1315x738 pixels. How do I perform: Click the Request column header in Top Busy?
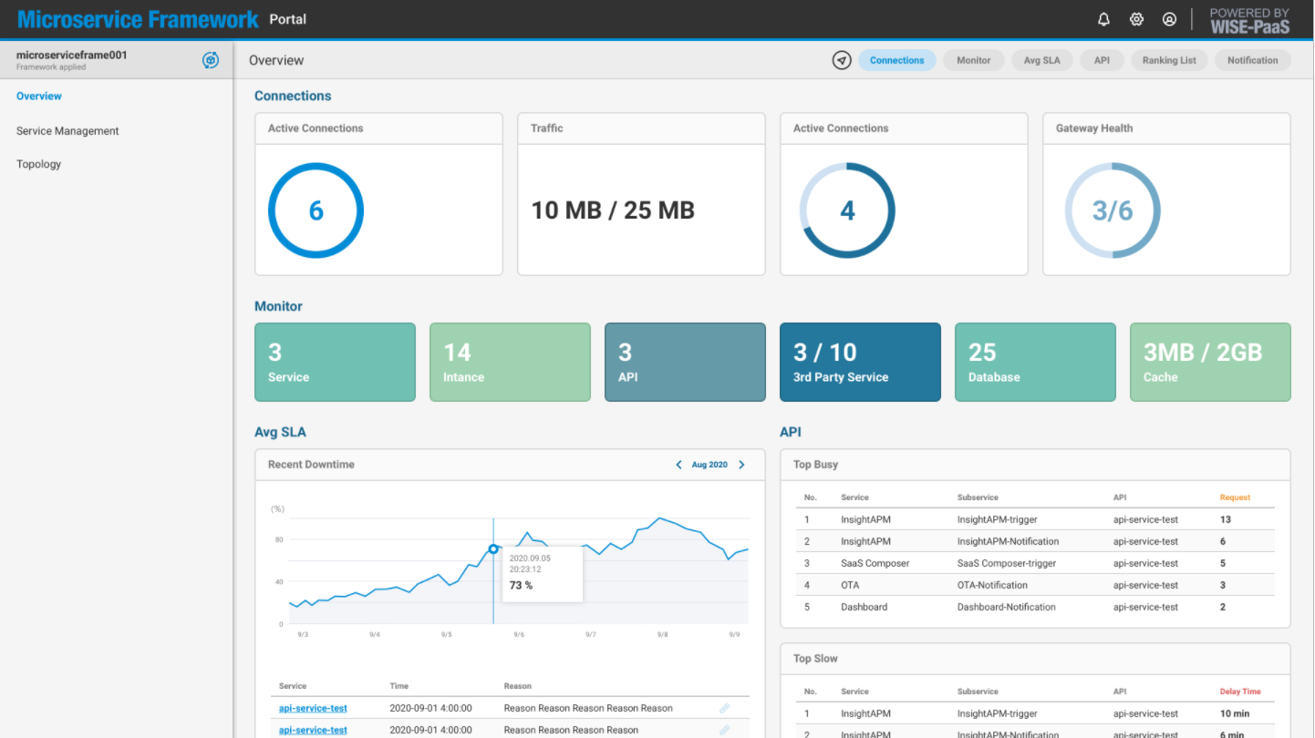[x=1235, y=497]
